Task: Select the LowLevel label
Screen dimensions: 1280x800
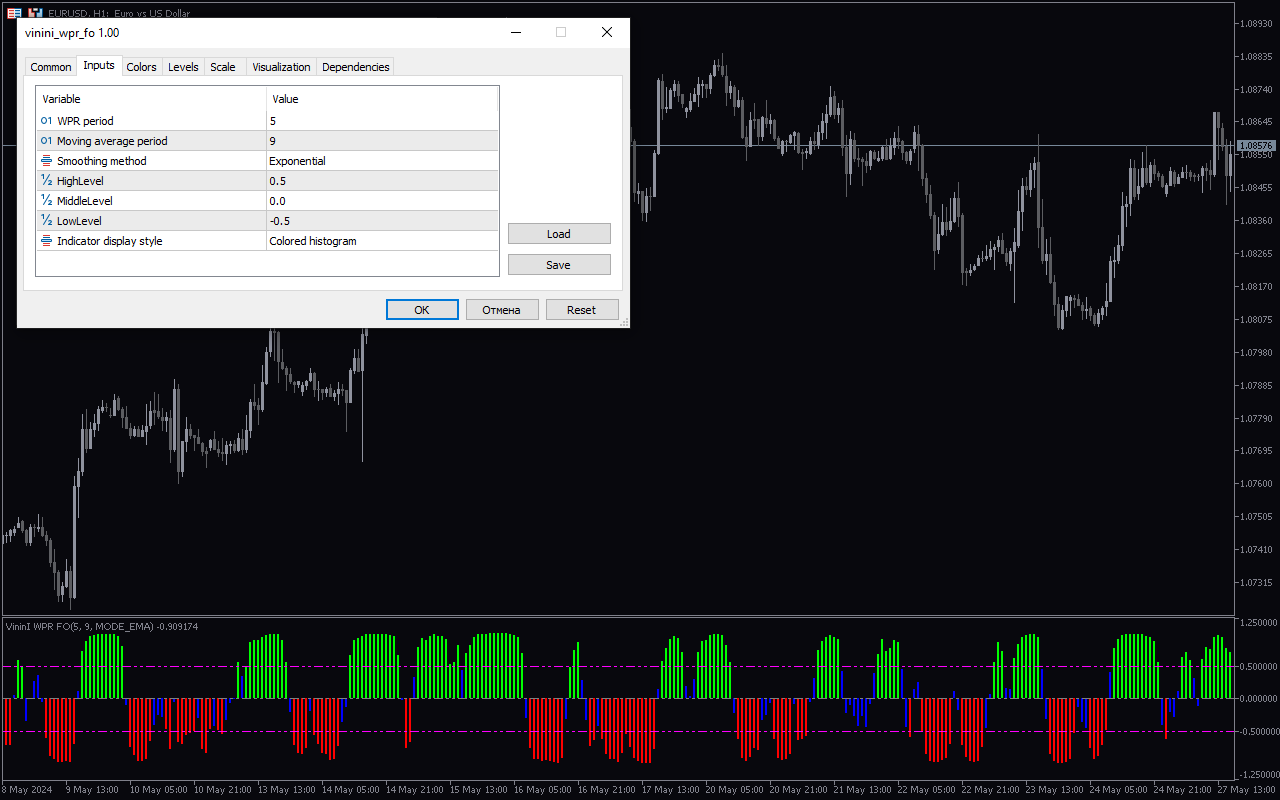Action: (x=79, y=221)
